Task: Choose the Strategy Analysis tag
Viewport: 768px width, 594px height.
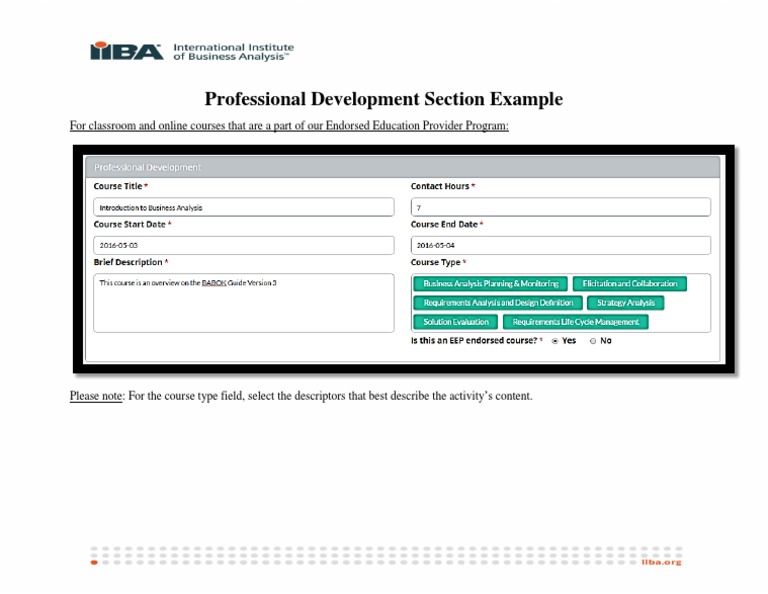Action: [x=625, y=303]
